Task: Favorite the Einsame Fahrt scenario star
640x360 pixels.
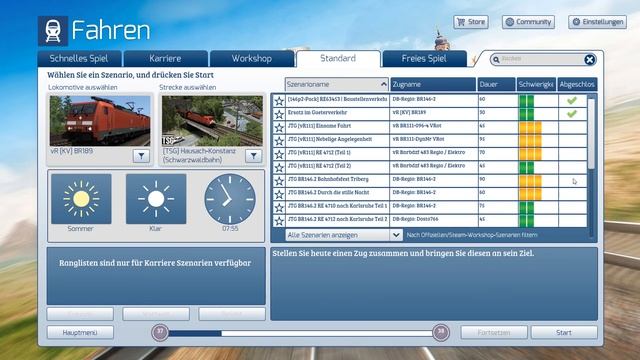Action: (279, 128)
